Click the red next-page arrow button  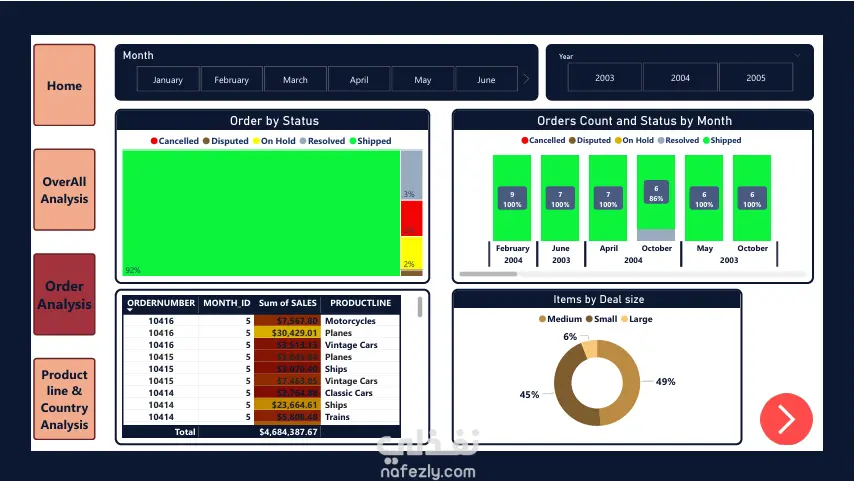point(786,419)
